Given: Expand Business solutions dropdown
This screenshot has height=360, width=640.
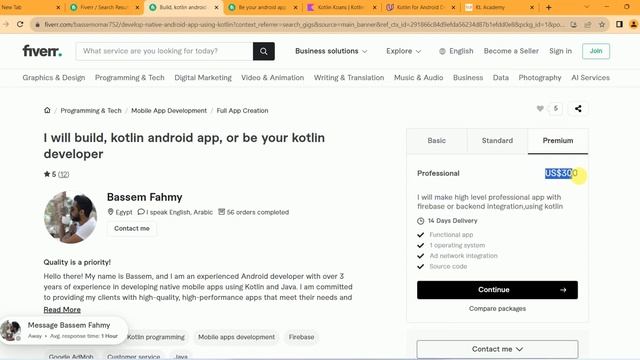Looking at the screenshot, I should [x=331, y=51].
